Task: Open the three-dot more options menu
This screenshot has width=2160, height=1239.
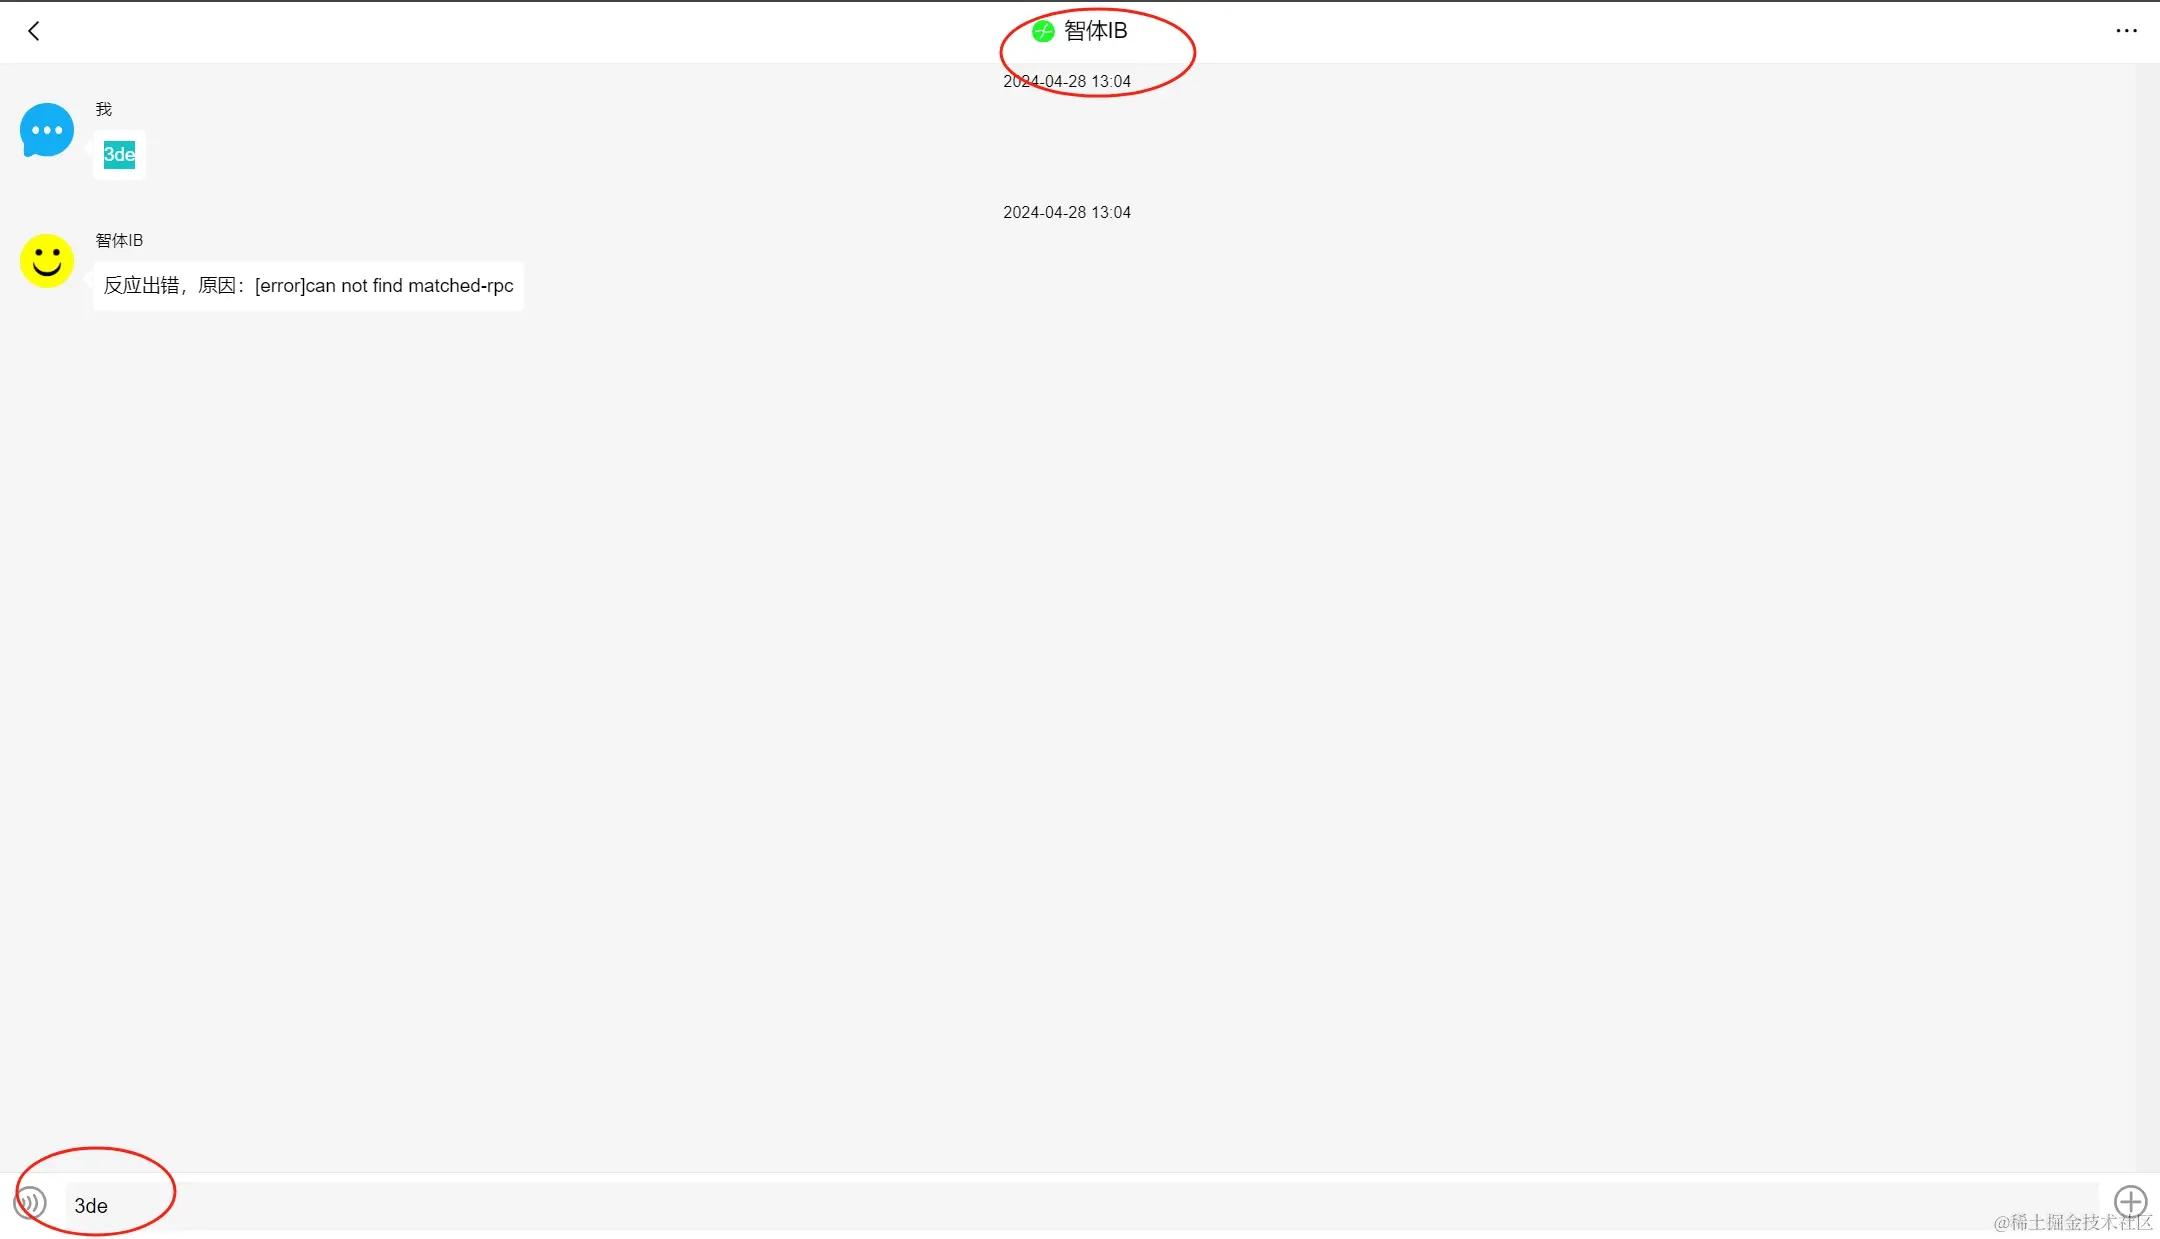Action: click(2126, 31)
